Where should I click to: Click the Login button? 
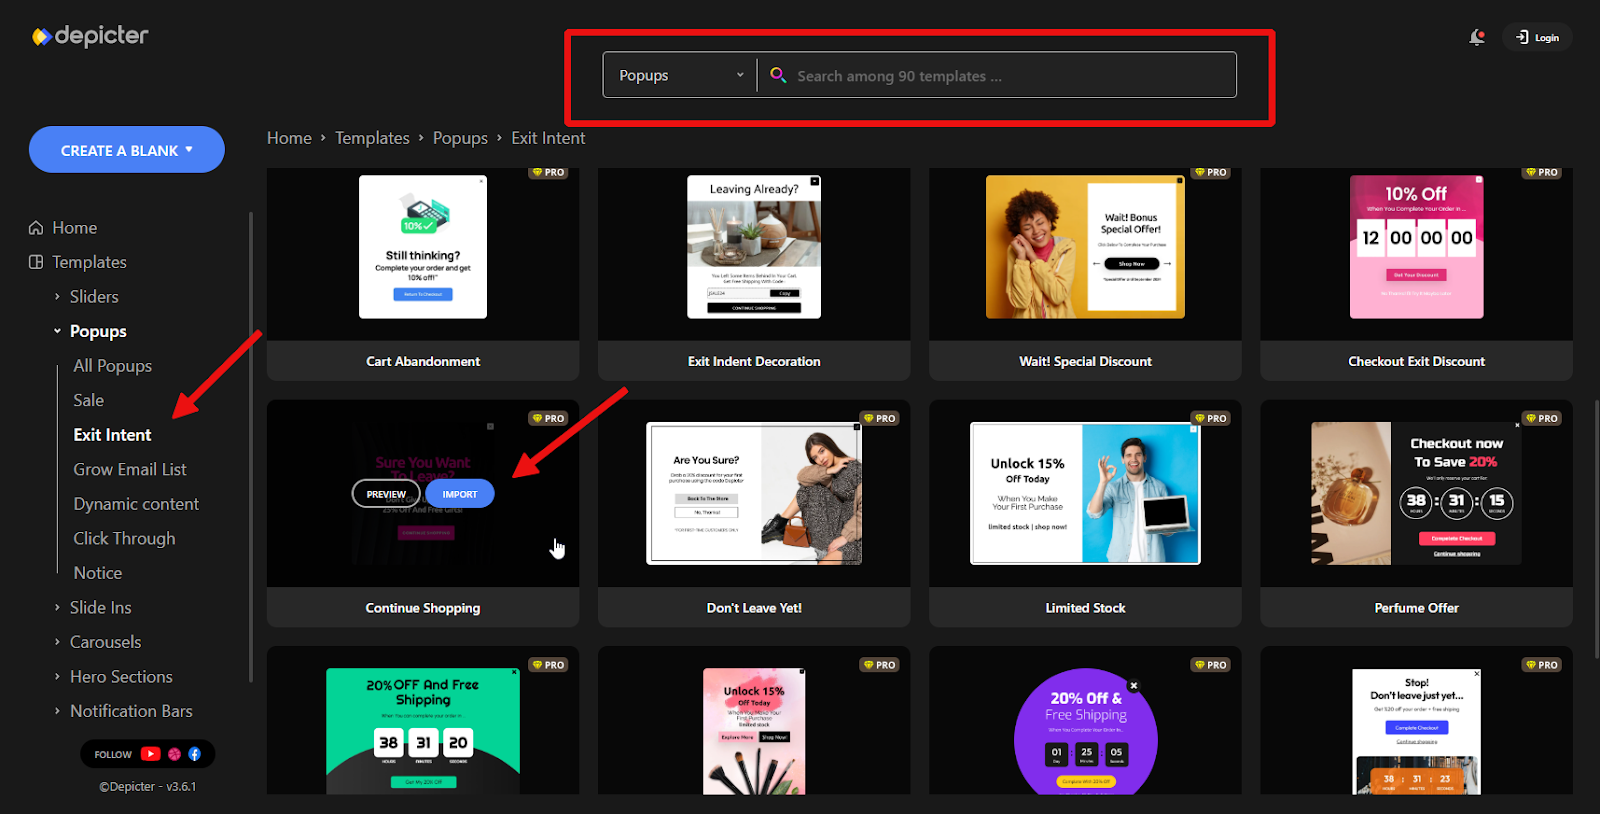pyautogui.click(x=1537, y=37)
